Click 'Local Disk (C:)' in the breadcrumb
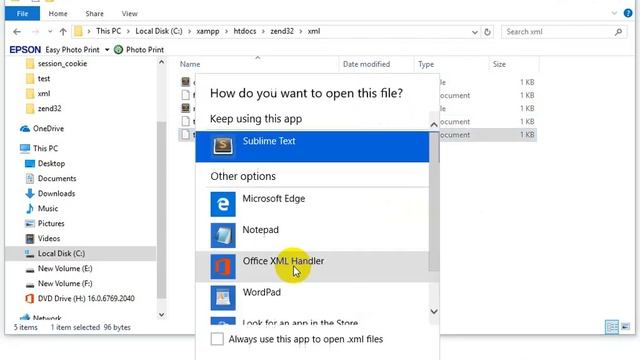 159,31
